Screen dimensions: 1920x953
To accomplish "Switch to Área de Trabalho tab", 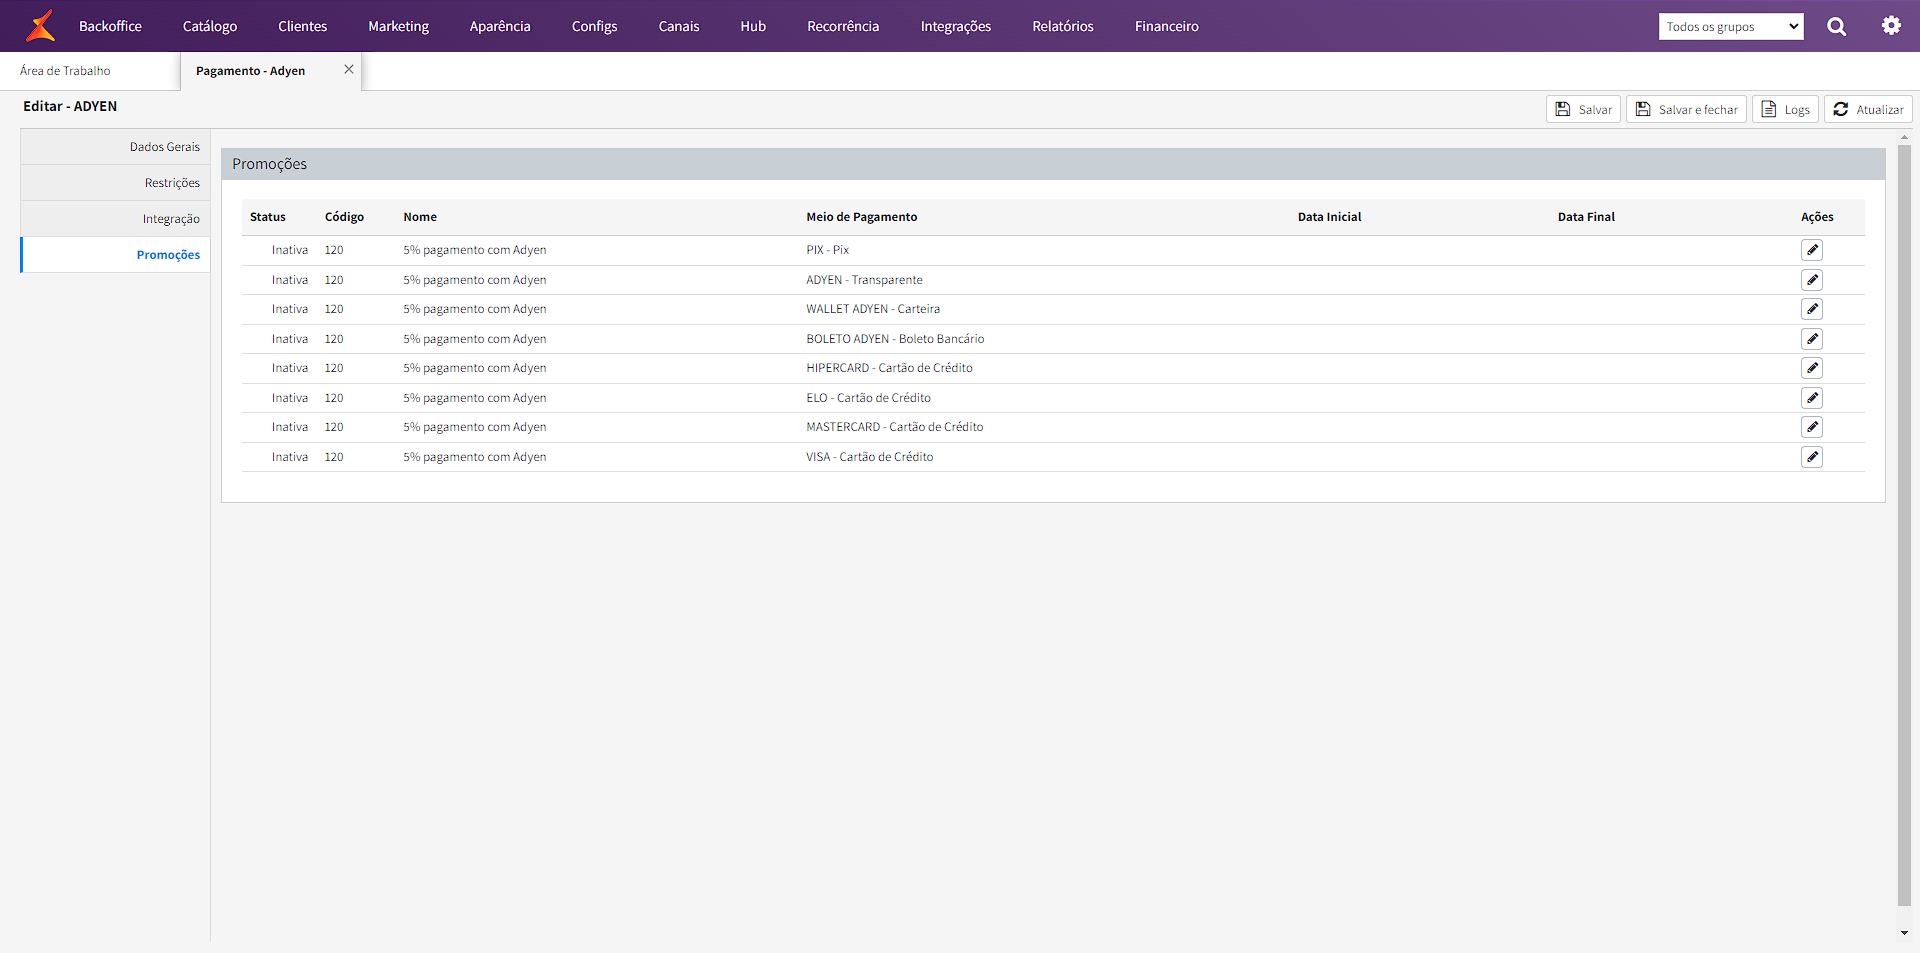I will pyautogui.click(x=65, y=71).
